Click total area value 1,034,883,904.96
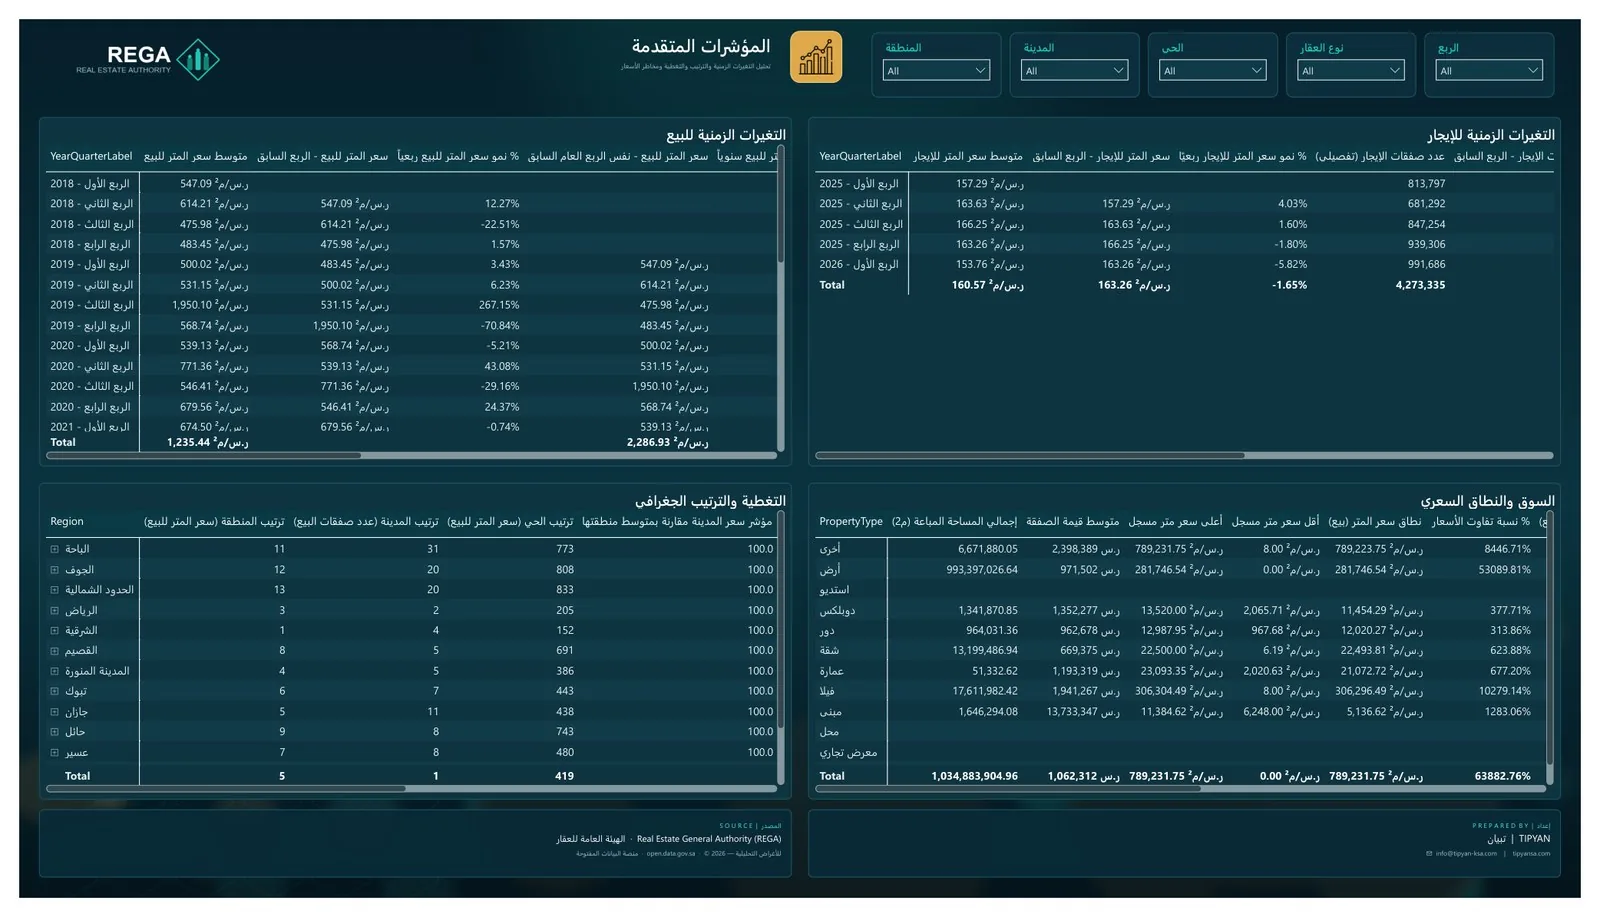Image resolution: width=1600 pixels, height=917 pixels. point(974,776)
